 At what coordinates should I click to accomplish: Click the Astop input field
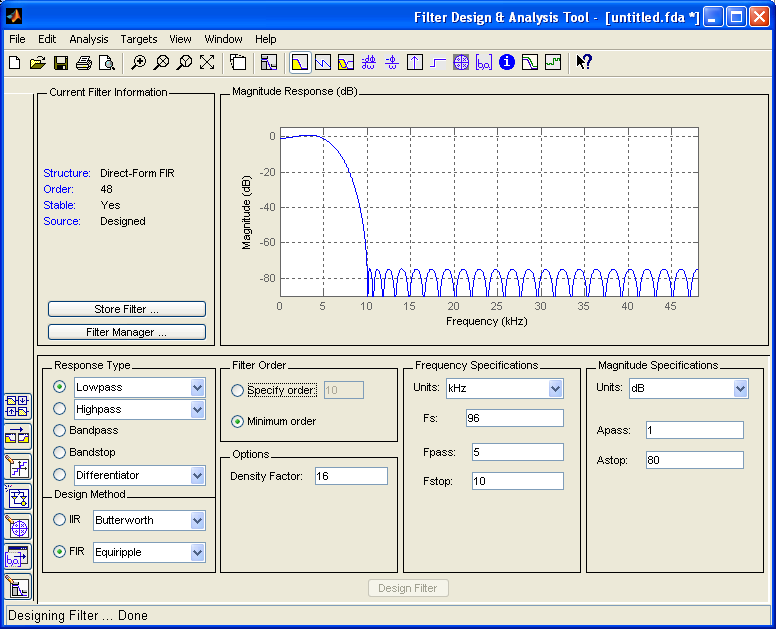coord(695,460)
